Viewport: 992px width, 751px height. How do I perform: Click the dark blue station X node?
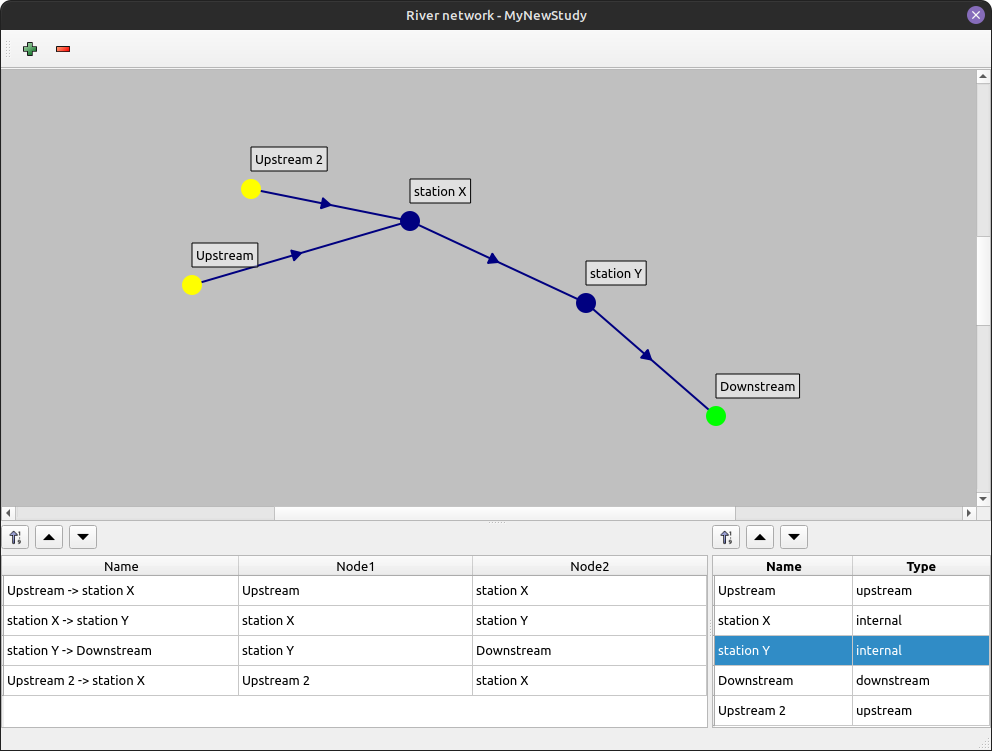tap(410, 221)
